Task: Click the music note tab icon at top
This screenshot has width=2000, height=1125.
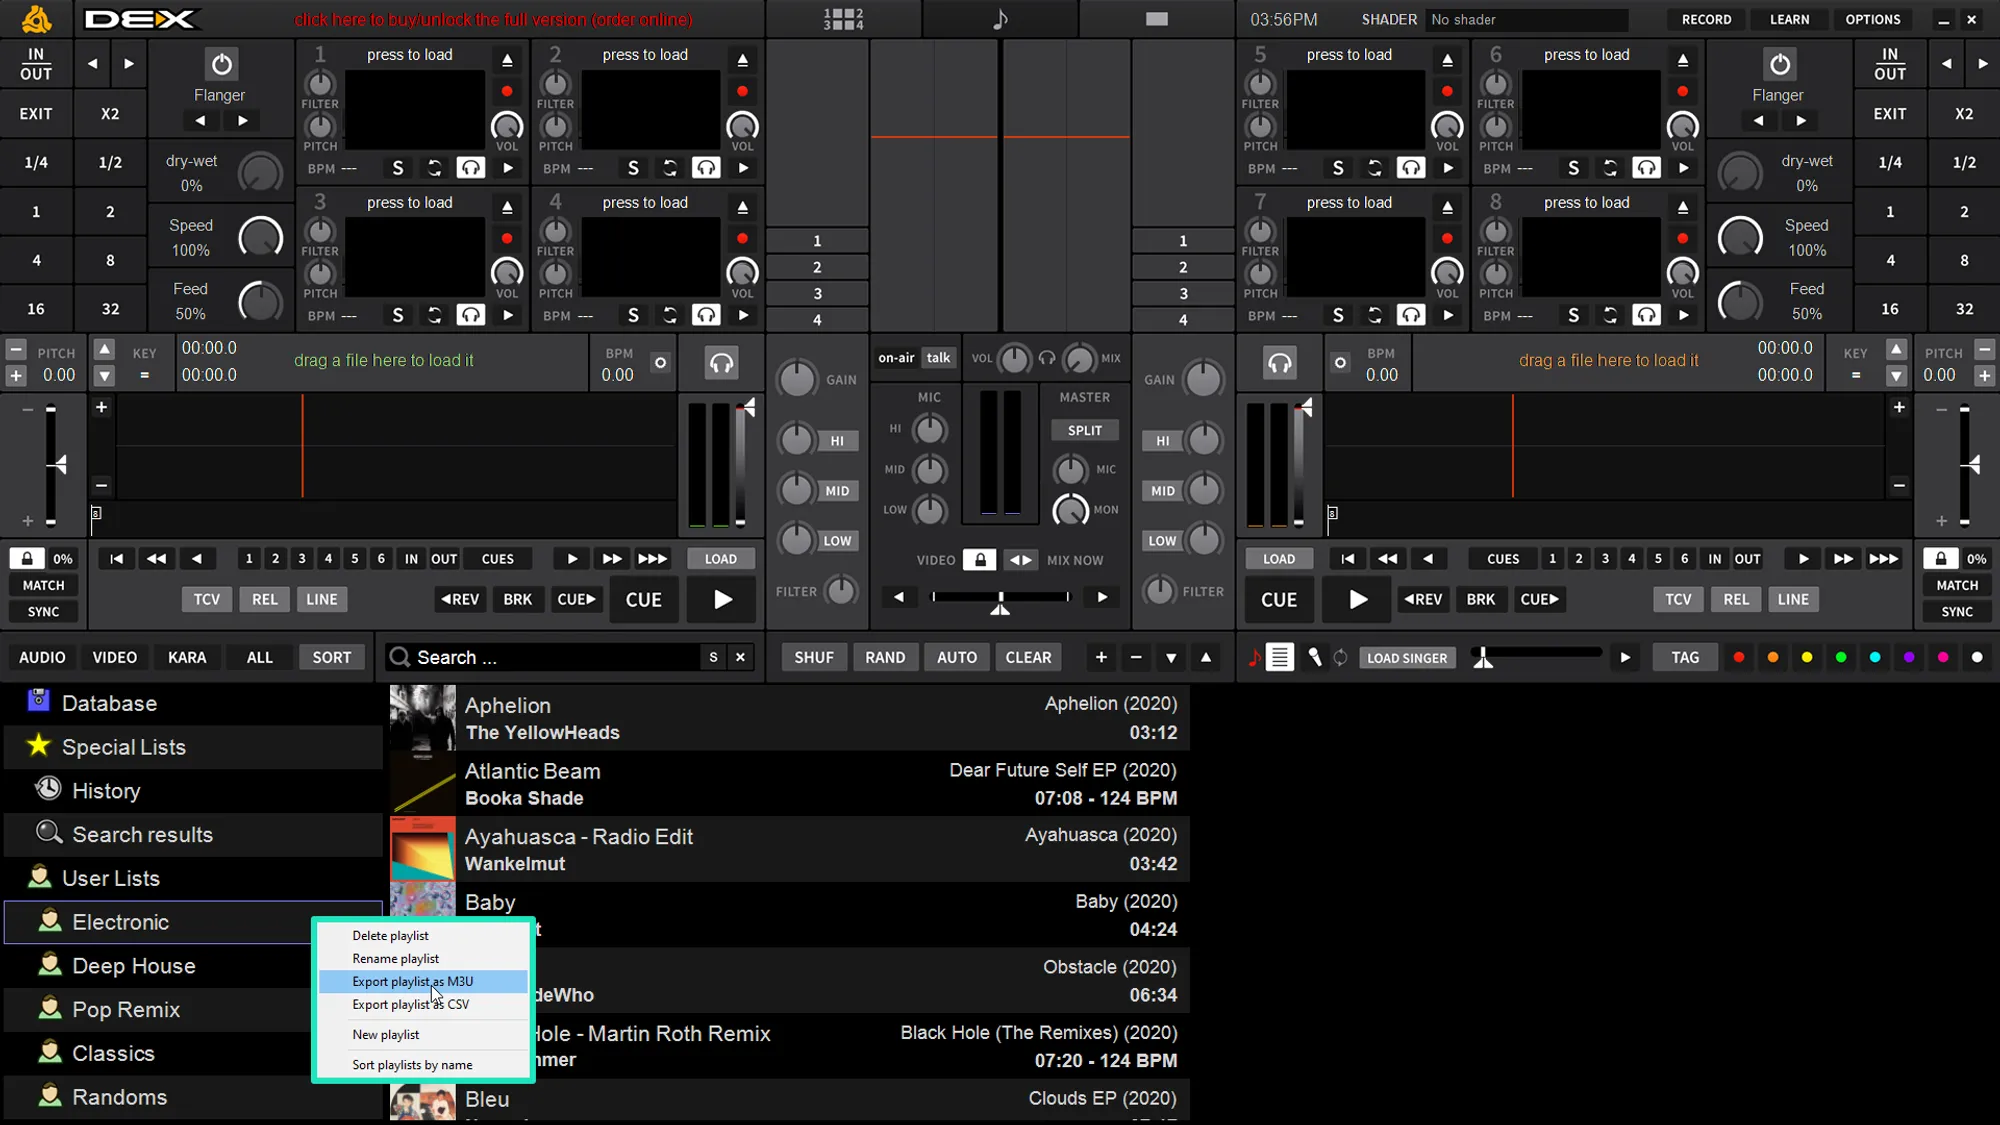Action: [1000, 19]
